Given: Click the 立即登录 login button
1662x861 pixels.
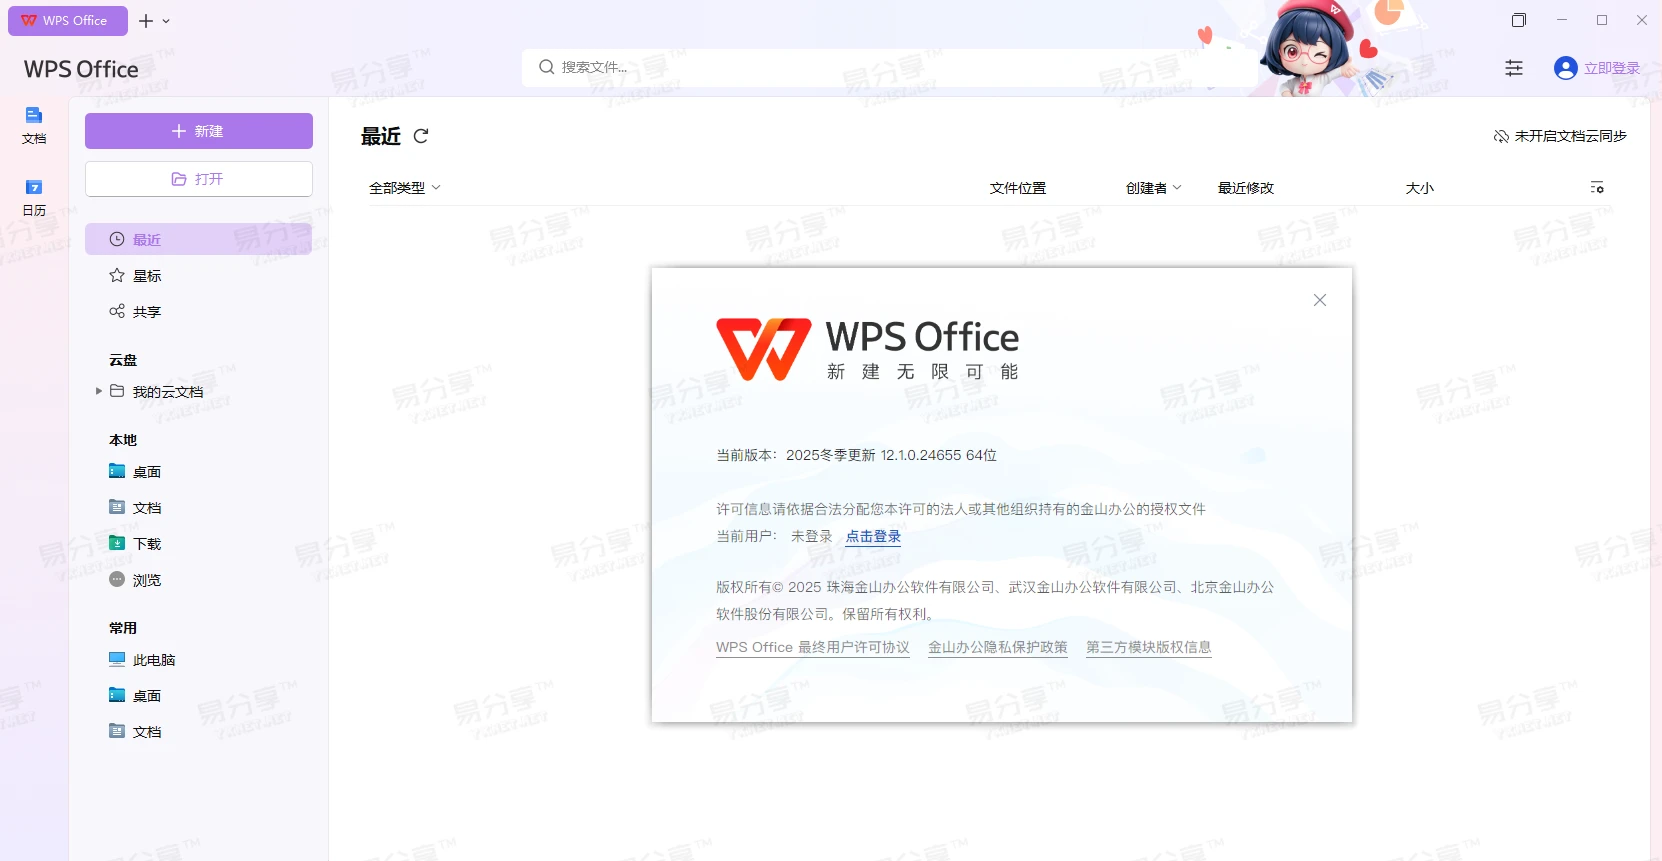Looking at the screenshot, I should tap(1612, 68).
